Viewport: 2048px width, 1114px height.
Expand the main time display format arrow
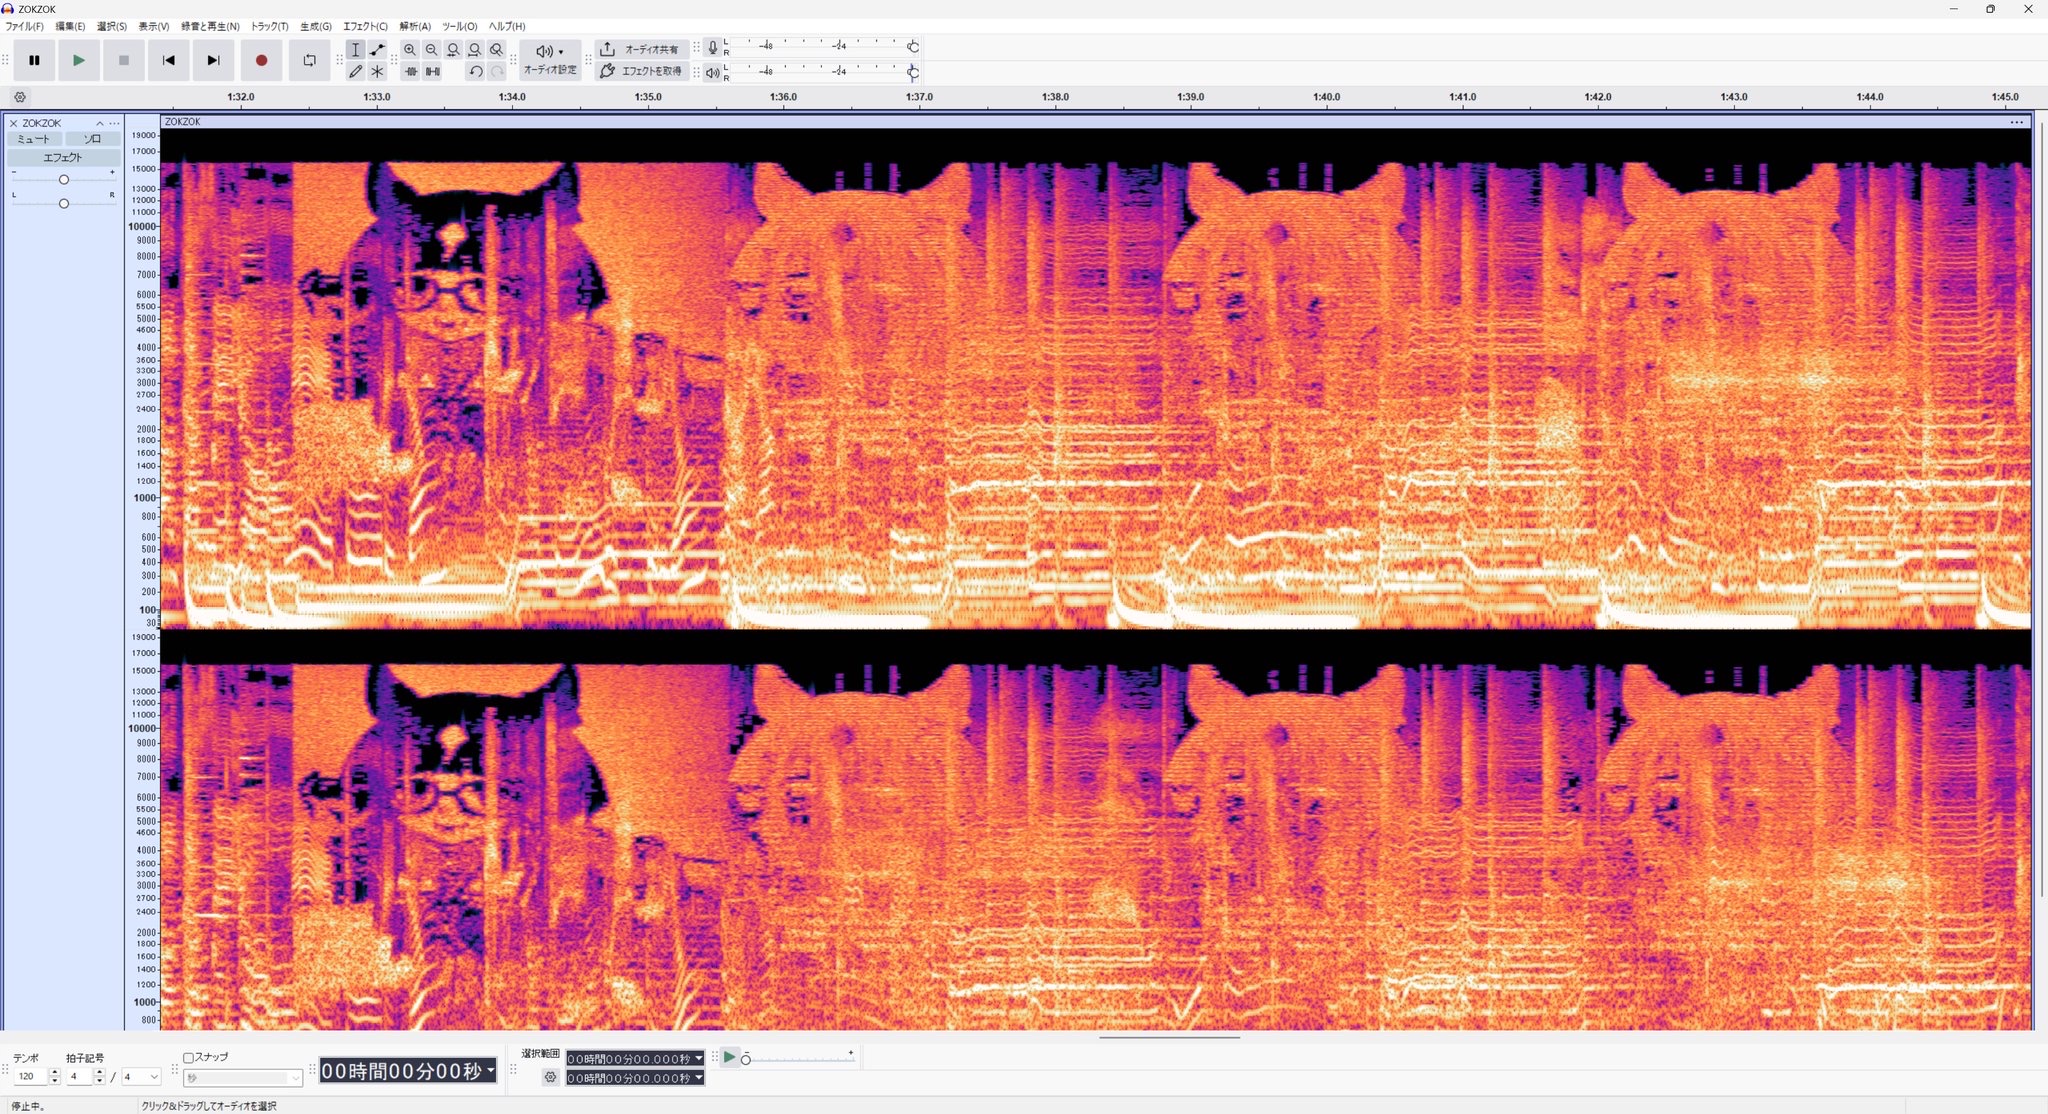pos(490,1071)
